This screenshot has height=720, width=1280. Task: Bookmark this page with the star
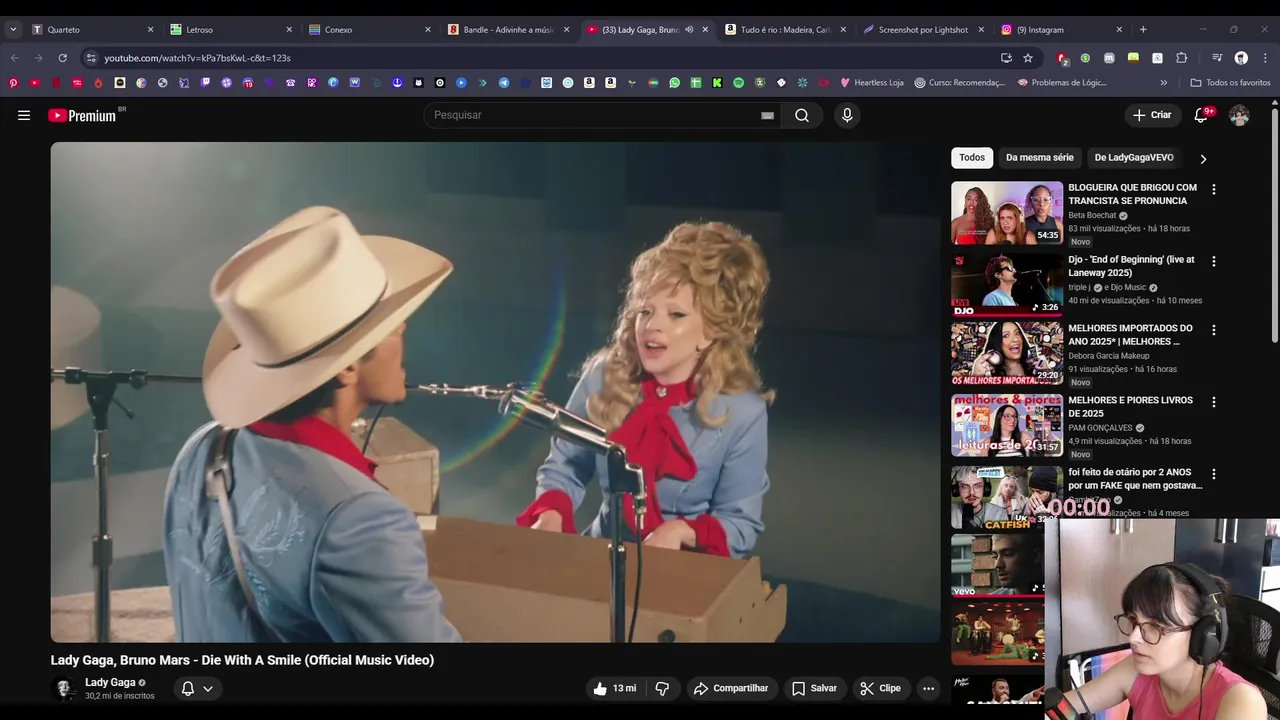[x=1028, y=58]
